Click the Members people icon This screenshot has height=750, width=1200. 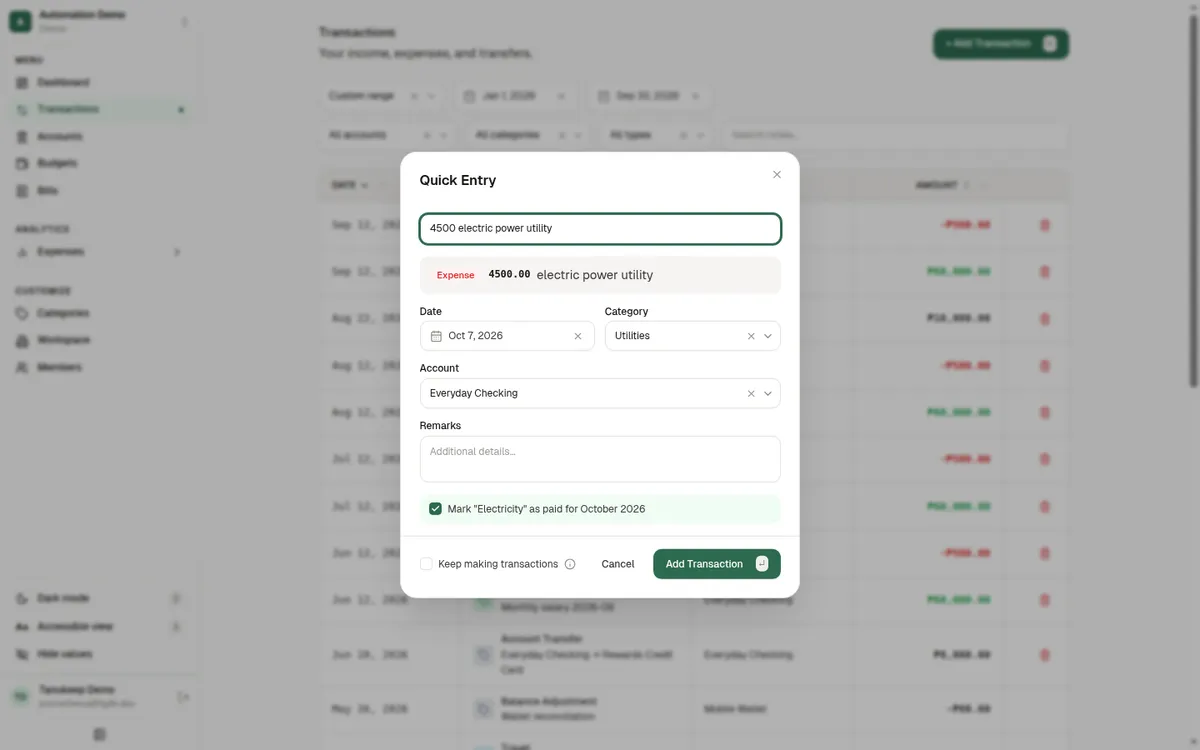pyautogui.click(x=22, y=367)
